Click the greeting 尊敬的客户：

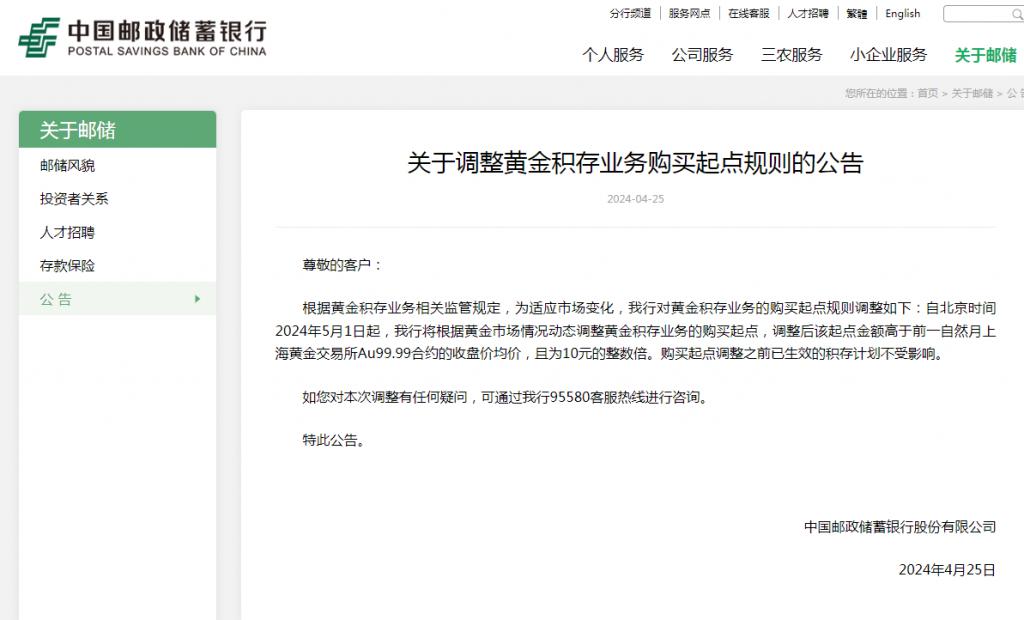click(x=342, y=265)
